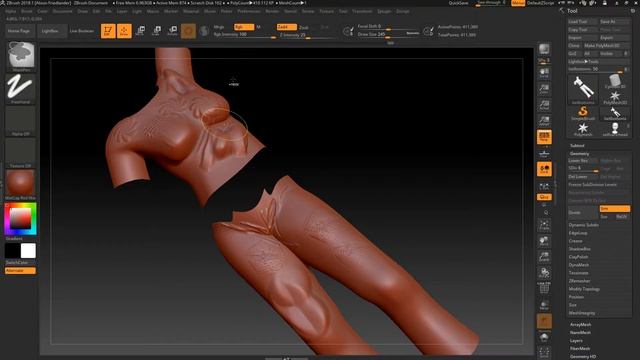The height and width of the screenshot is (360, 640).
Task: Adjust the Draw Size slider
Action: click(x=389, y=35)
